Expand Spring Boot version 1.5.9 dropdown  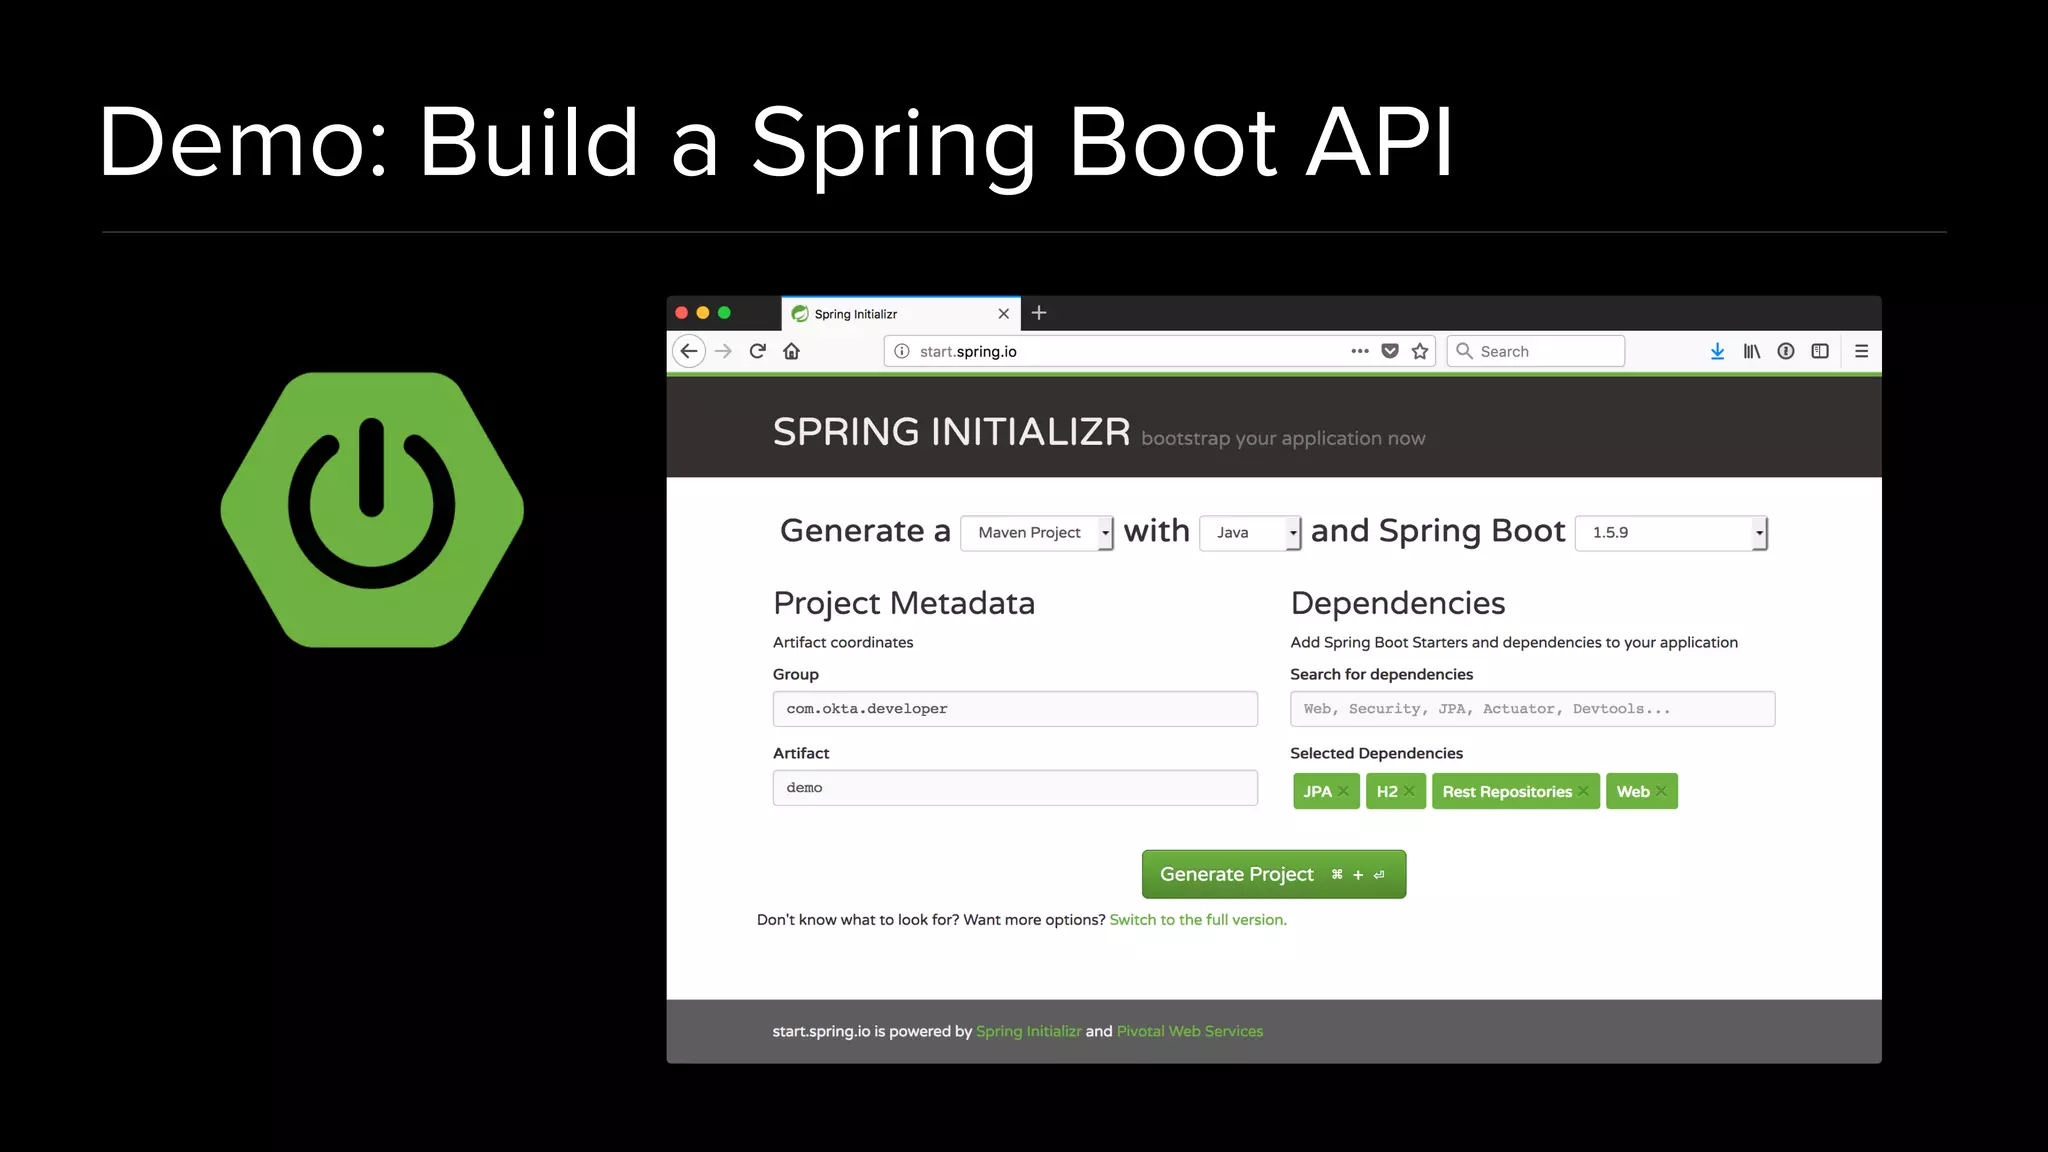[x=1671, y=533]
